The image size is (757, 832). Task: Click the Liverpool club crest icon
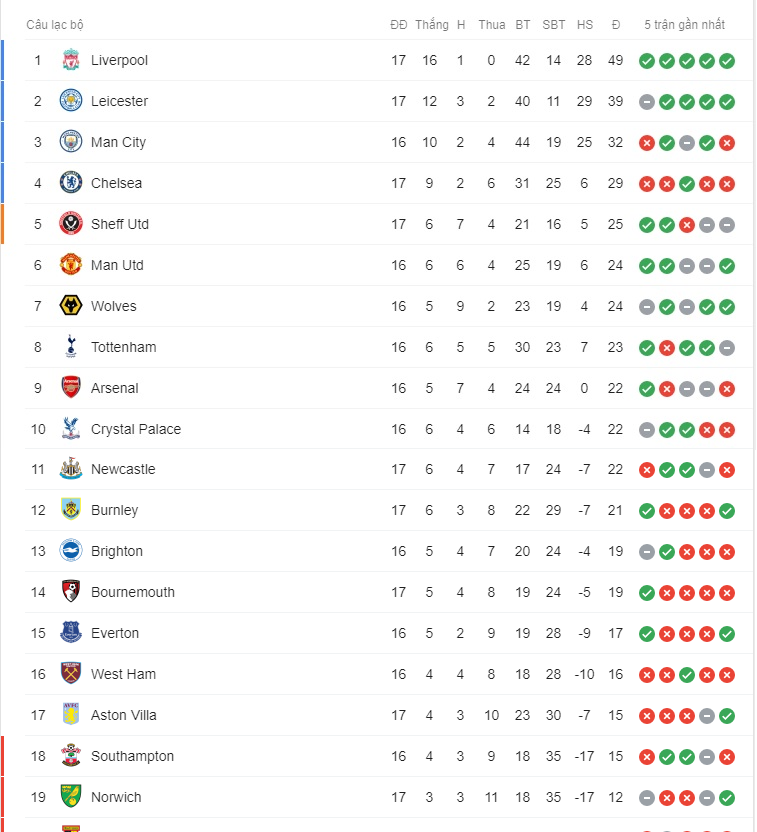[x=71, y=60]
